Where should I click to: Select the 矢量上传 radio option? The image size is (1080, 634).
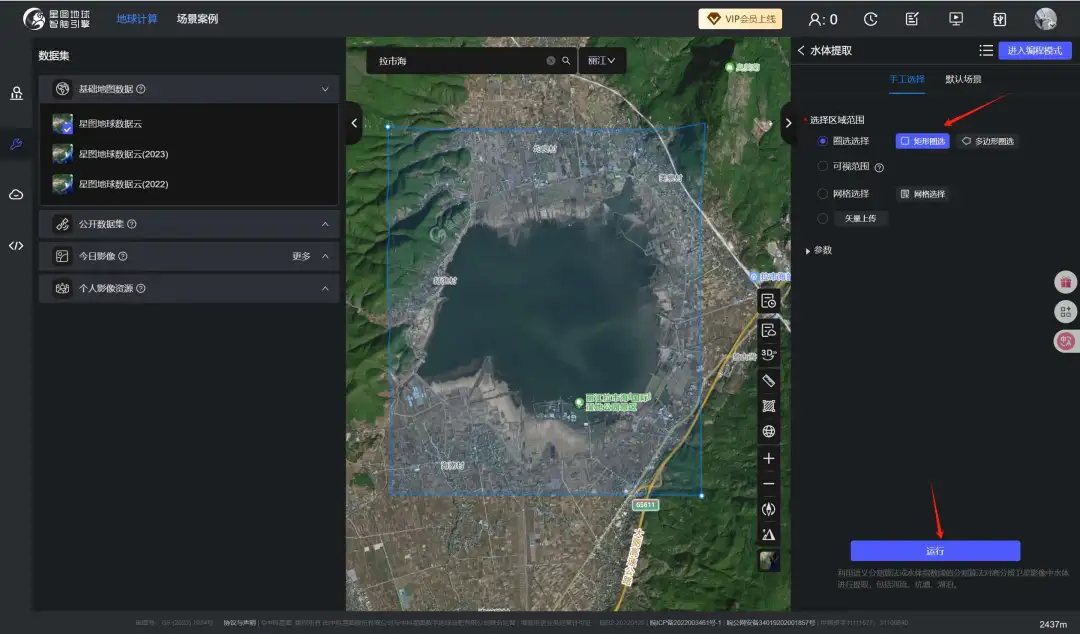[822, 218]
